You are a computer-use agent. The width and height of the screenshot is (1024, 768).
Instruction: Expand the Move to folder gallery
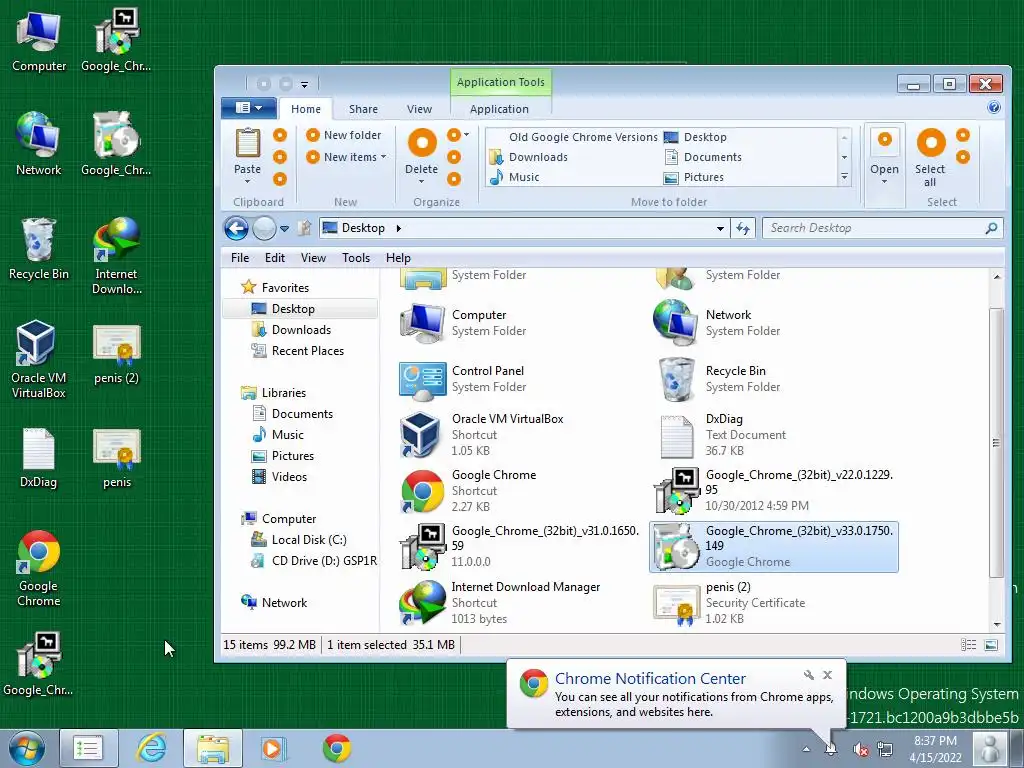pos(844,177)
